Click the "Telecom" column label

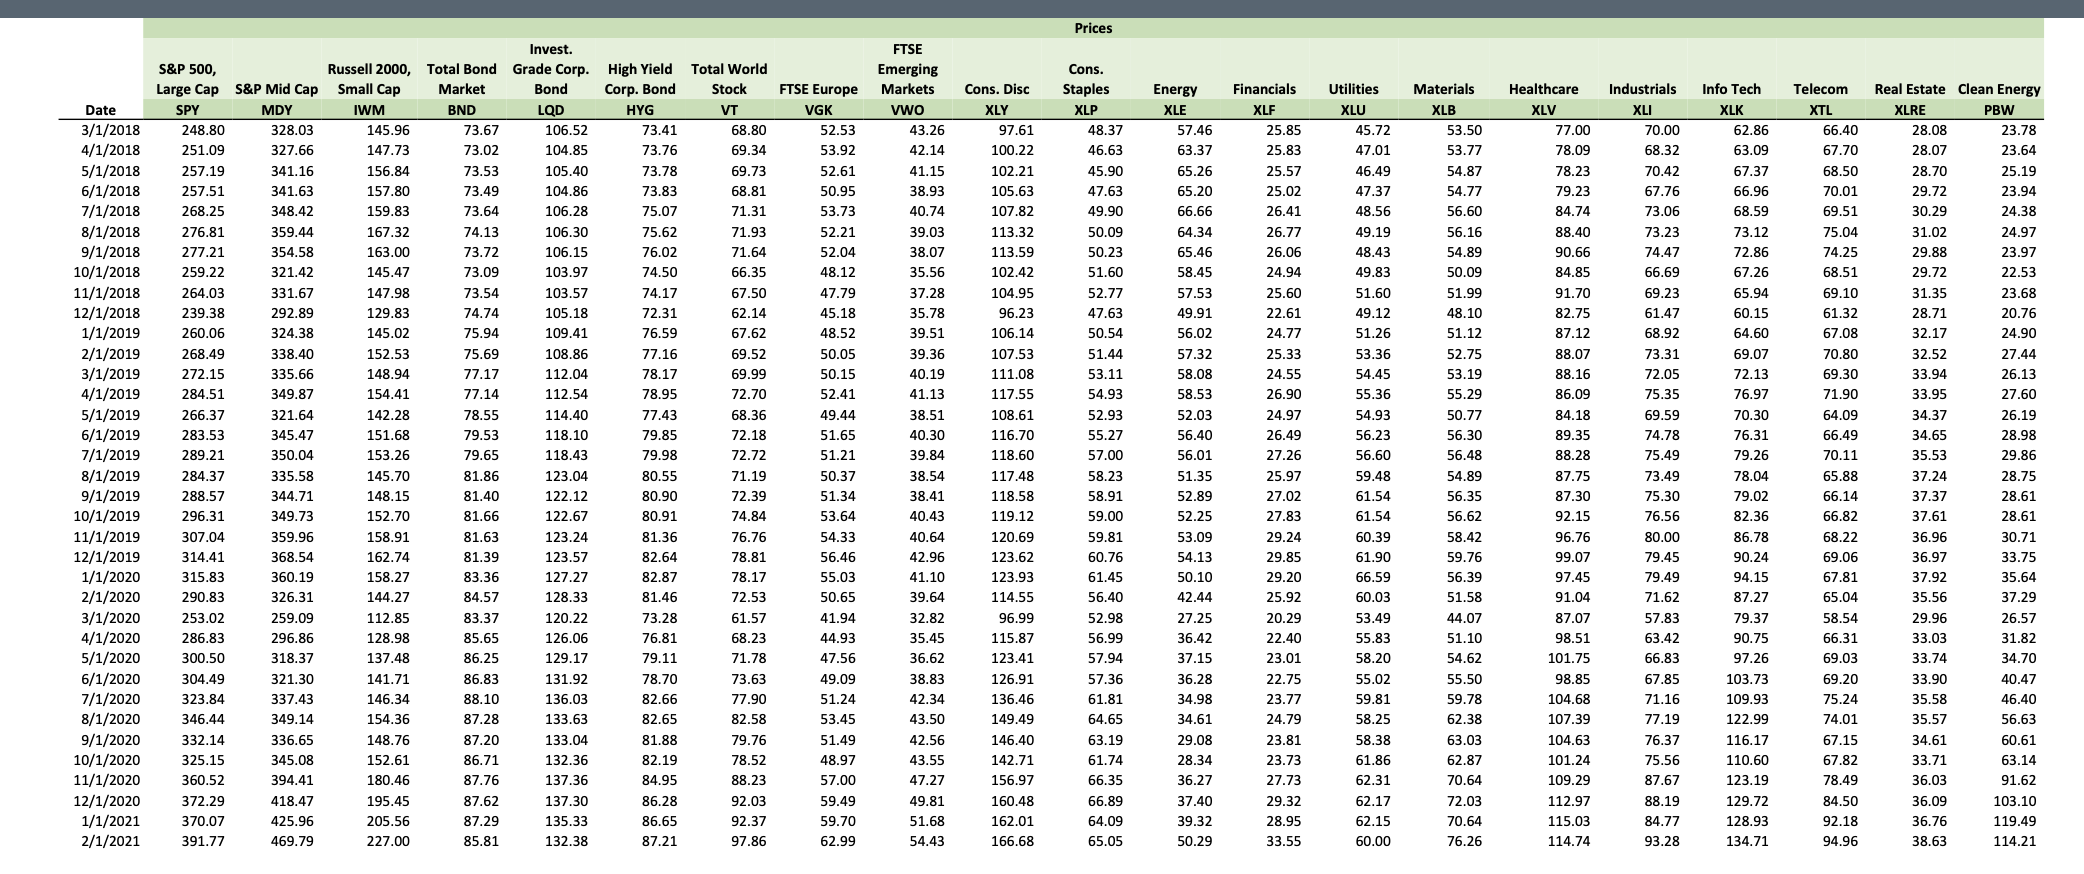pyautogui.click(x=1821, y=89)
